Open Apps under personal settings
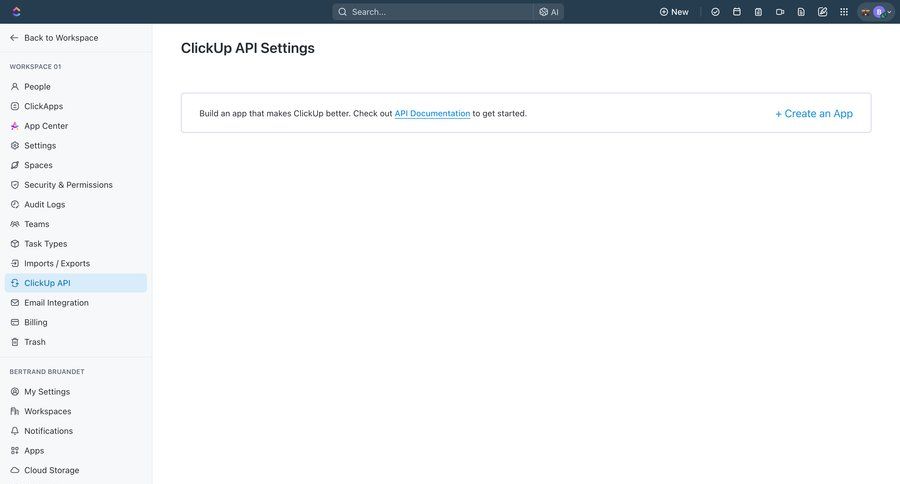Screen dimensions: 900x484 (76, 451)
